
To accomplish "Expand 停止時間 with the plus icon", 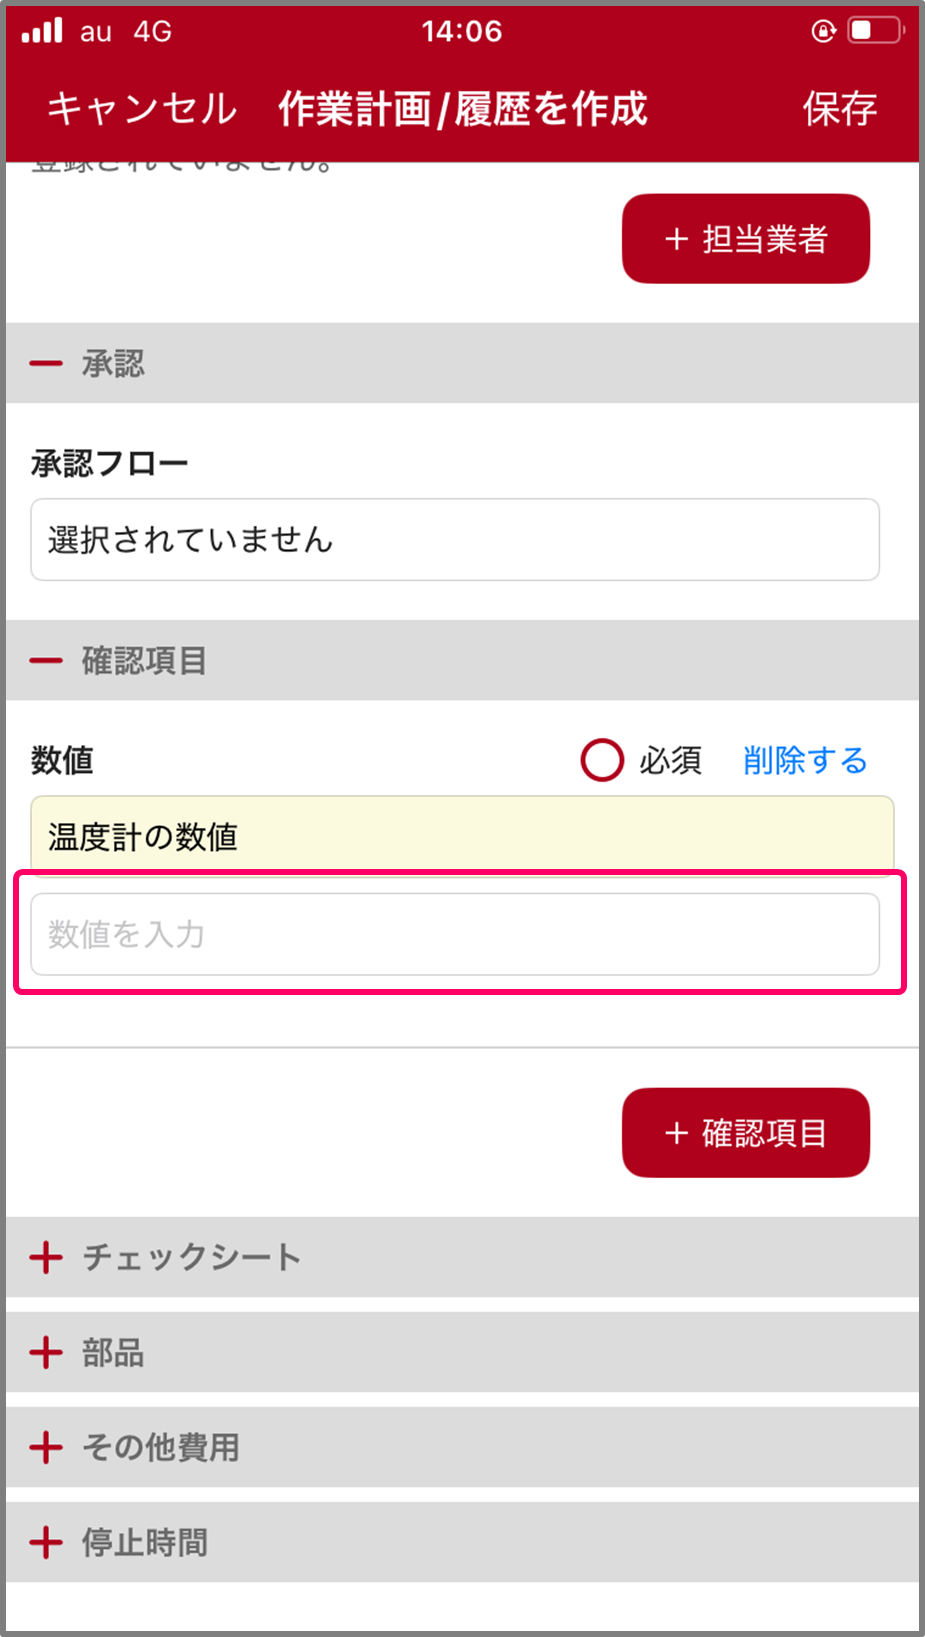I will coord(46,1542).
